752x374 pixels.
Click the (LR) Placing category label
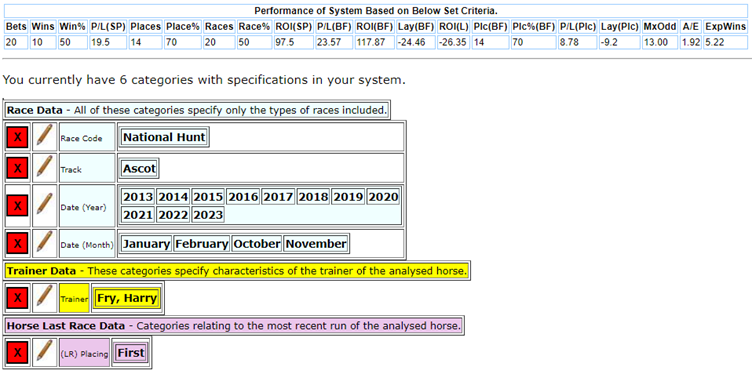point(84,353)
